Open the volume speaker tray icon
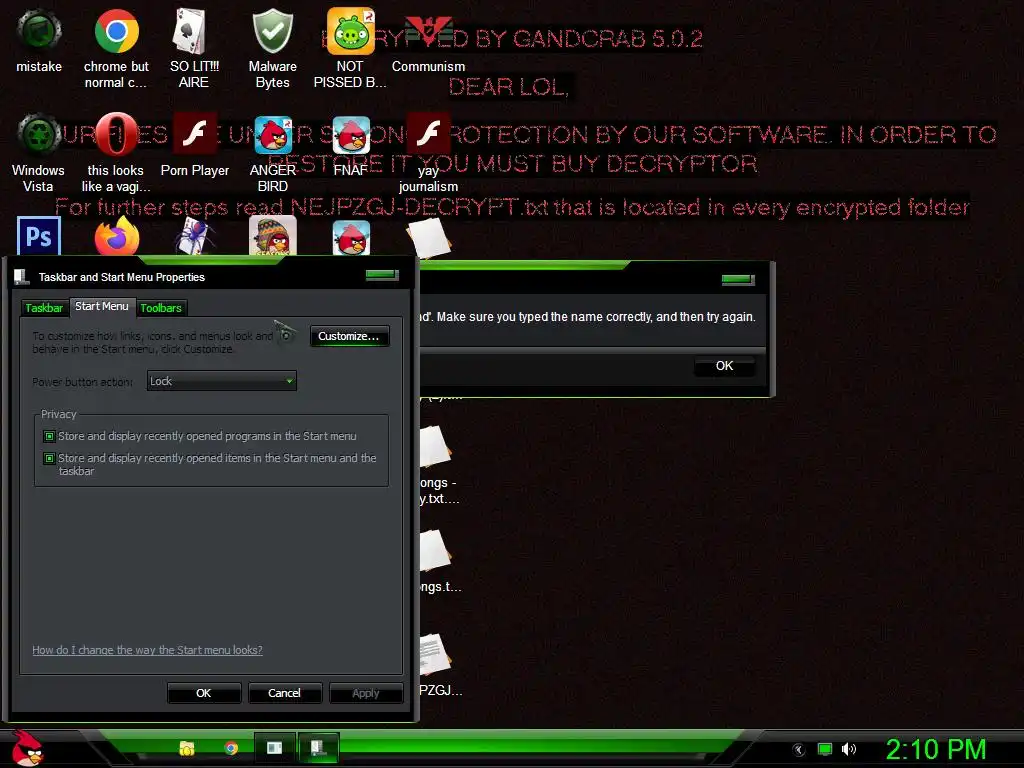 coord(848,749)
